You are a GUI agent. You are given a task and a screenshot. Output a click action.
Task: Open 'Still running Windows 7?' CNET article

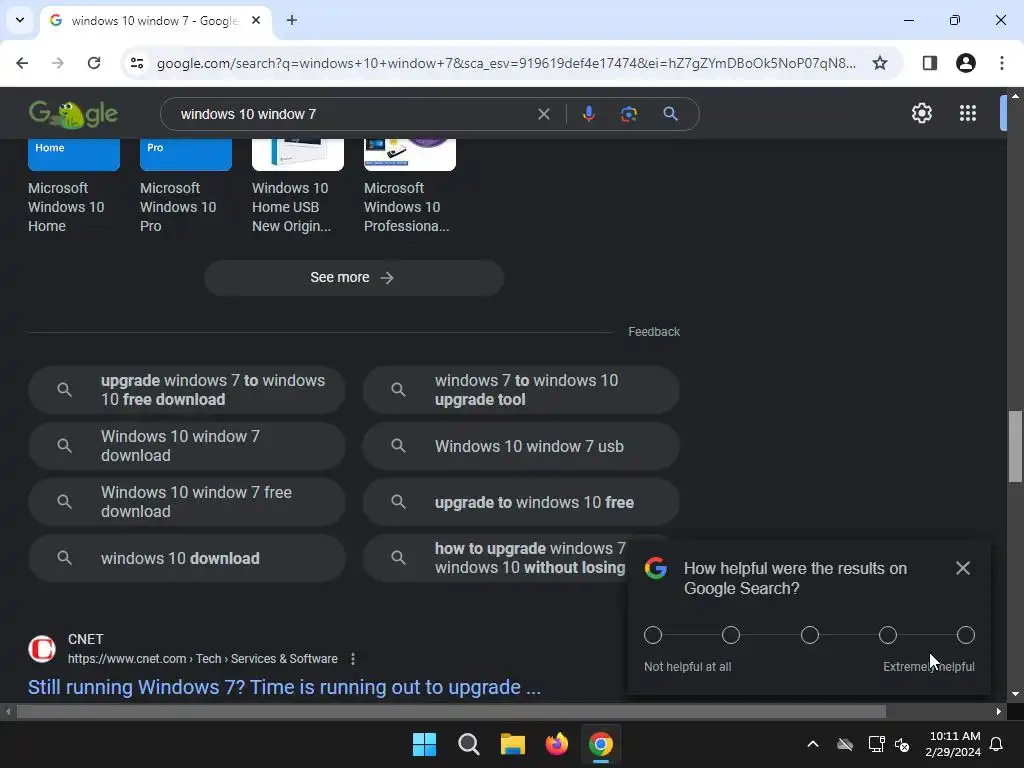pos(284,687)
